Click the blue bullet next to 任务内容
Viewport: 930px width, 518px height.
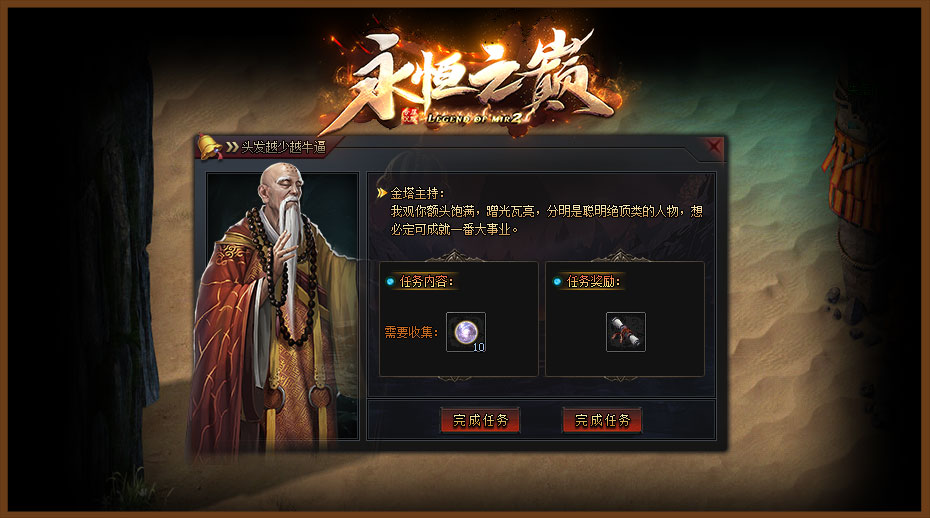pos(390,281)
